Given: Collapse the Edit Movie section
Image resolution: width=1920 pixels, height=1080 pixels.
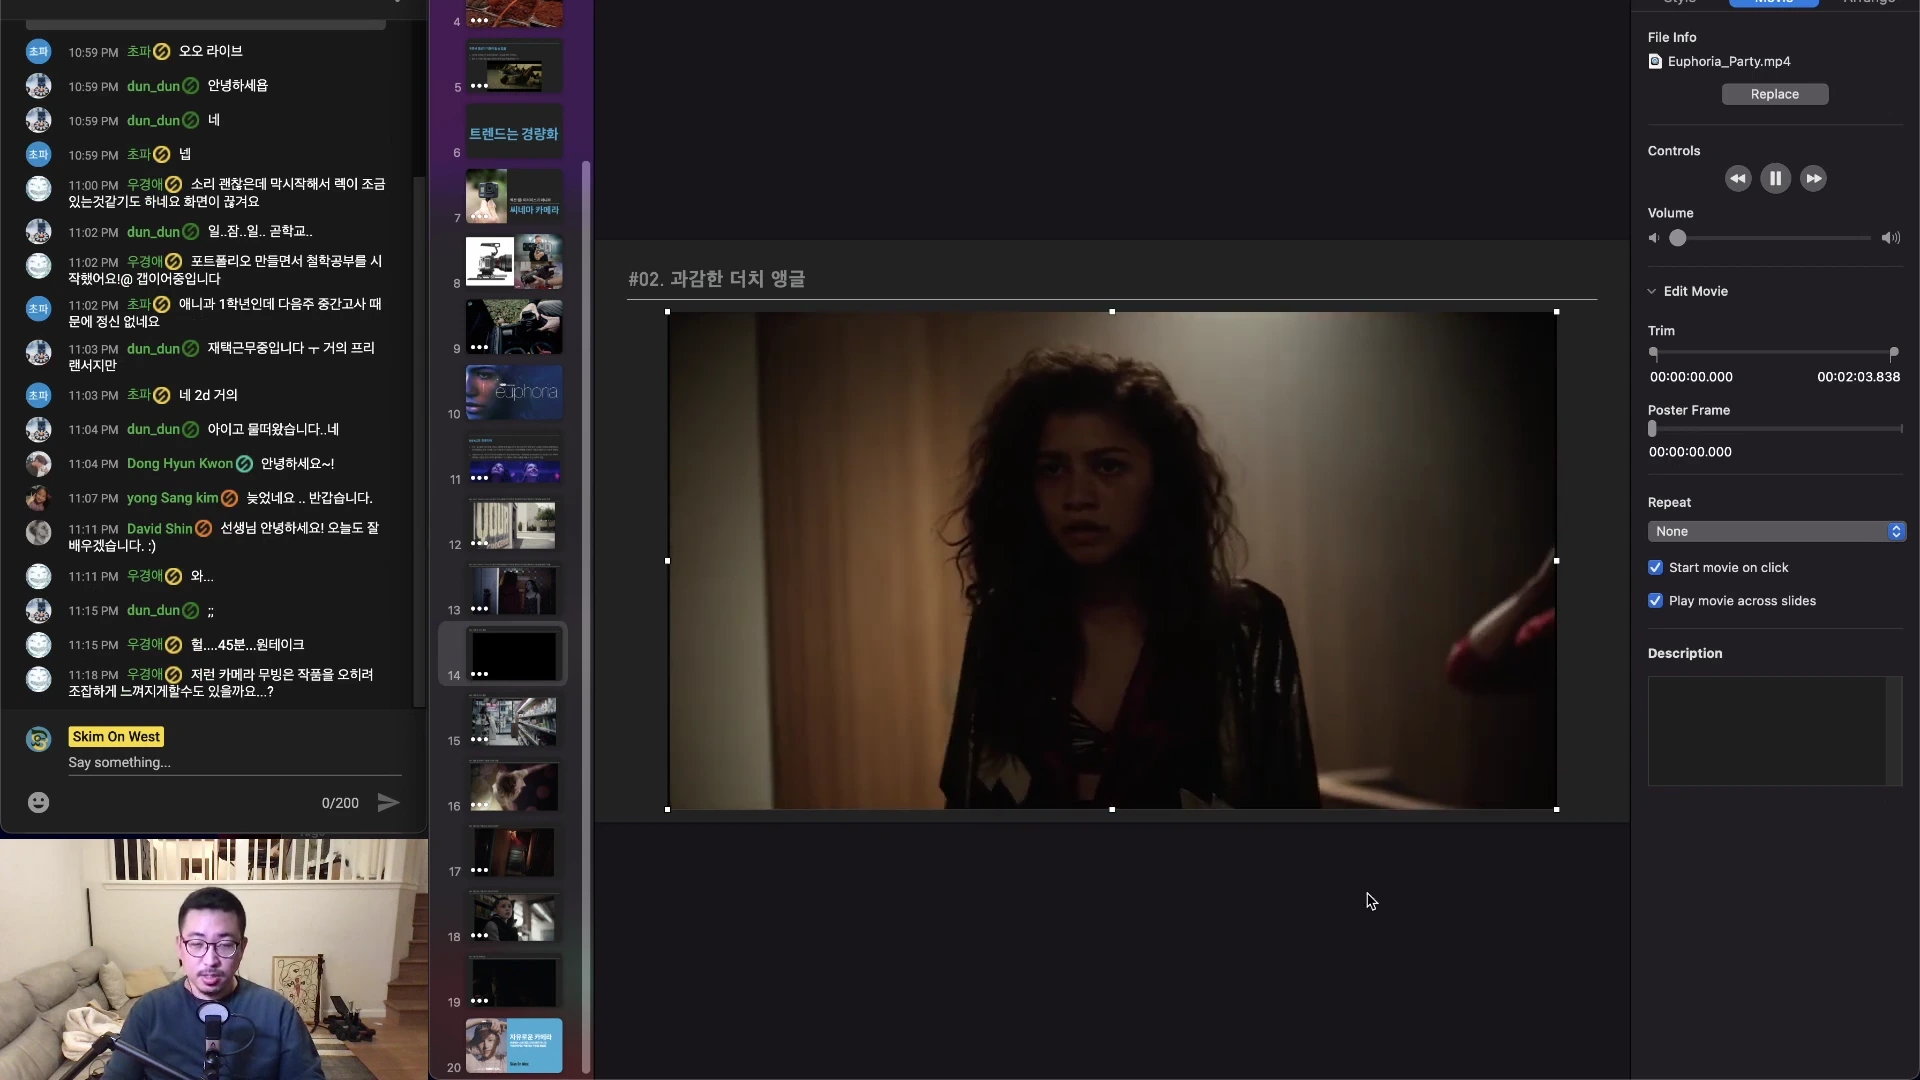Looking at the screenshot, I should coord(1651,292).
